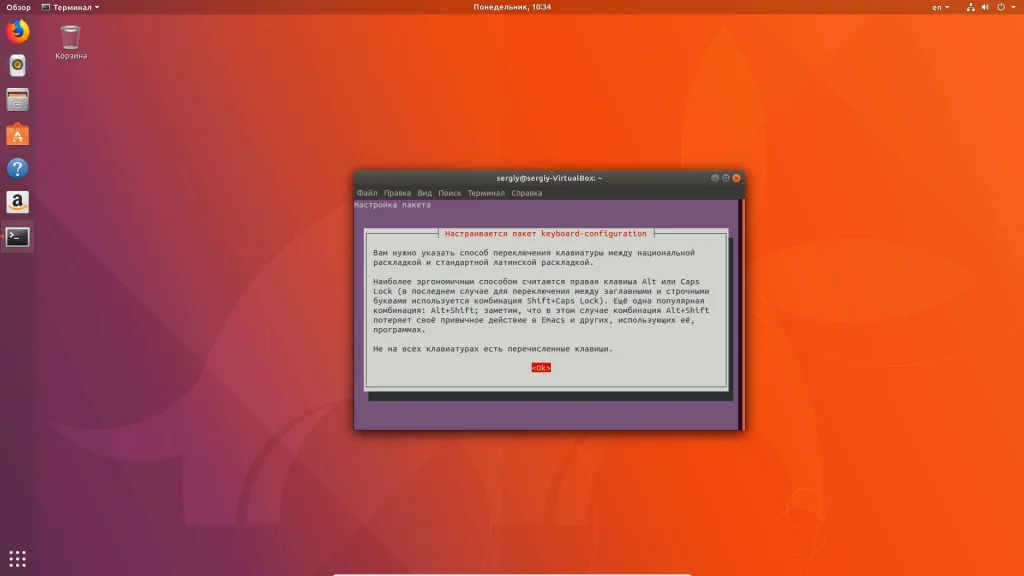Image resolution: width=1024 pixels, height=576 pixels.
Task: Click the terminal title sergiy@sergiy-VirtualBox
Action: pyautogui.click(x=549, y=178)
